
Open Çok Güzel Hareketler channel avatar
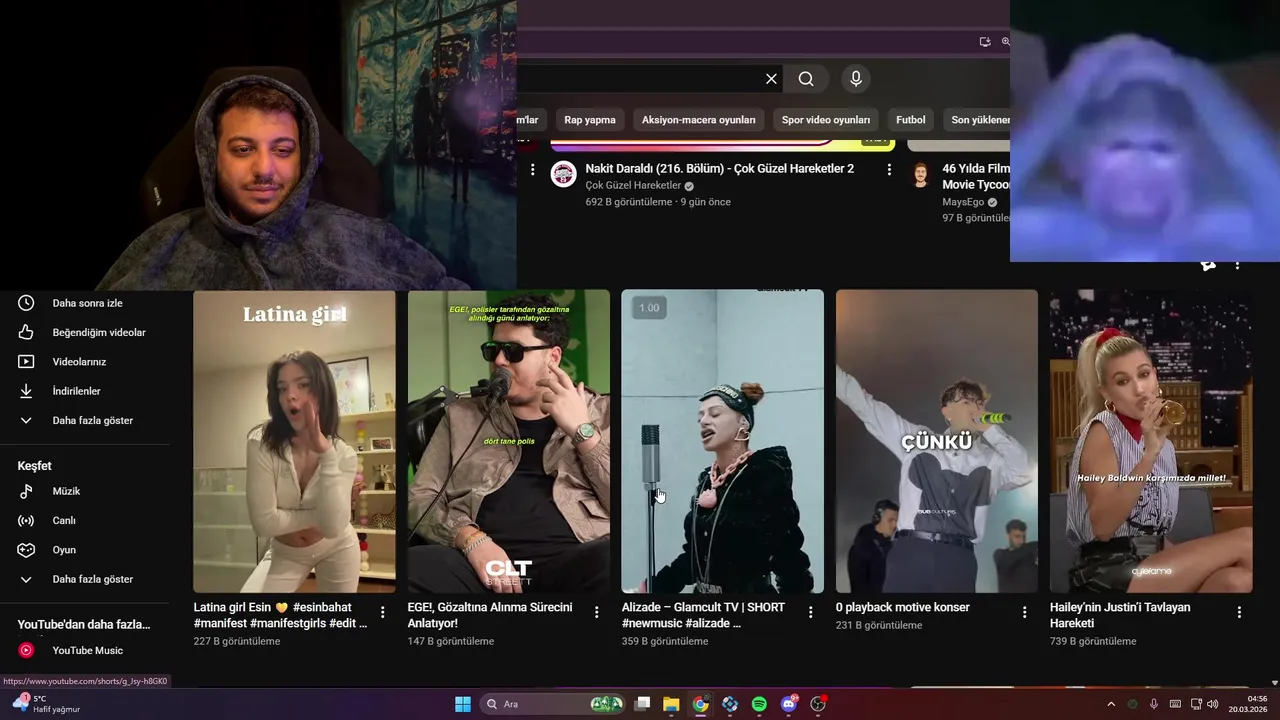click(564, 174)
